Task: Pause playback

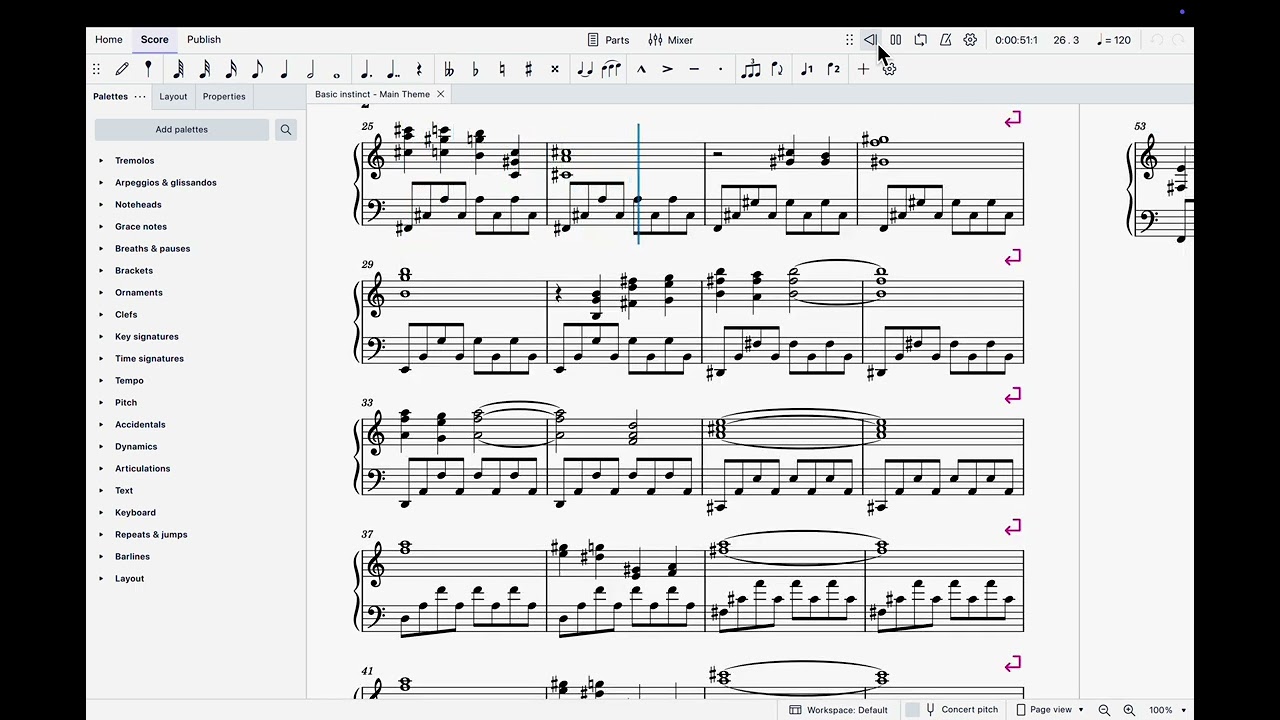Action: pos(896,40)
